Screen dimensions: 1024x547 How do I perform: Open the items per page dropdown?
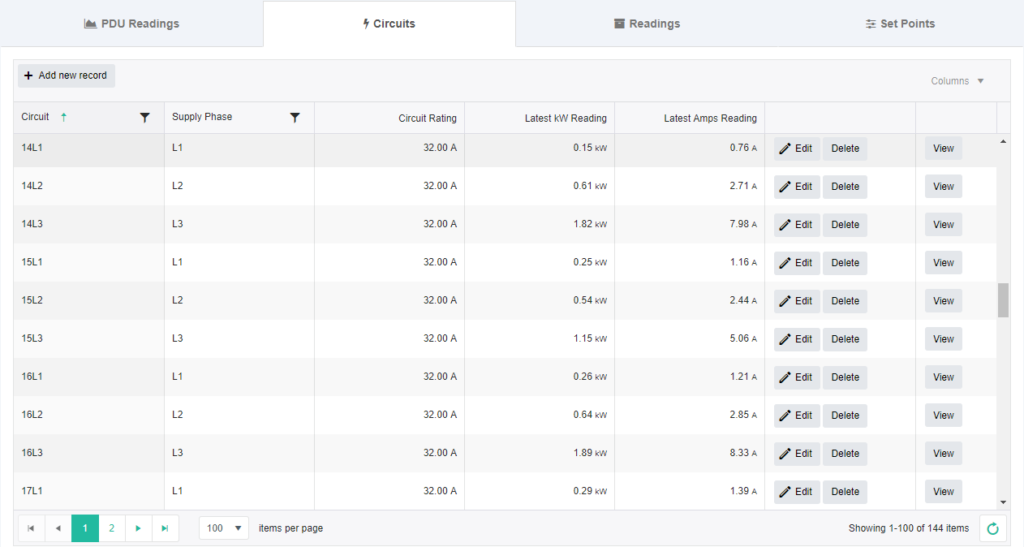click(x=224, y=528)
